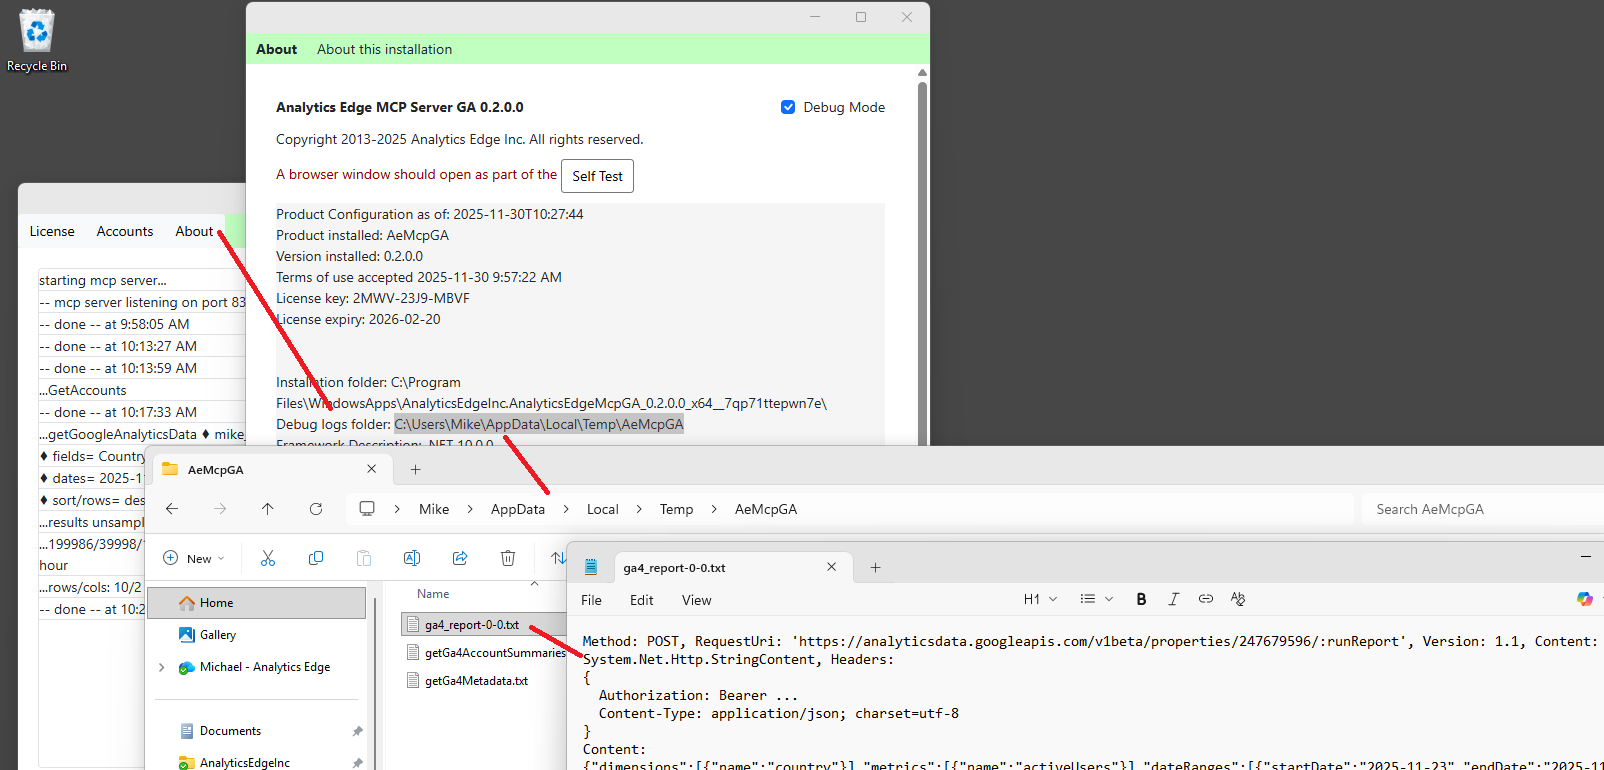Viewport: 1604px width, 770px height.
Task: Expand Michael - Analytics Edge tree node
Action: tap(162, 667)
